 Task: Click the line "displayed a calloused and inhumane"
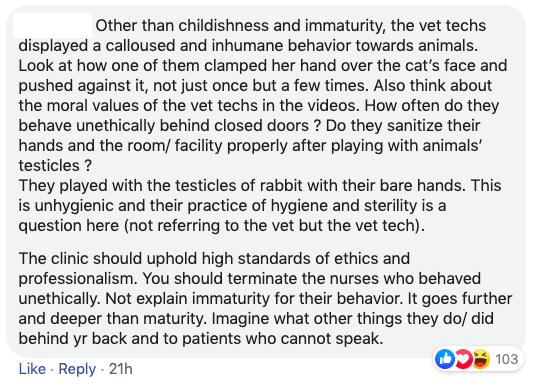(248, 46)
